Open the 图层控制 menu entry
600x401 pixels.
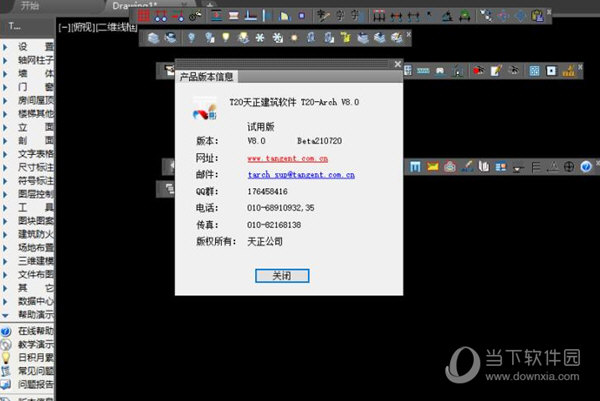point(35,194)
